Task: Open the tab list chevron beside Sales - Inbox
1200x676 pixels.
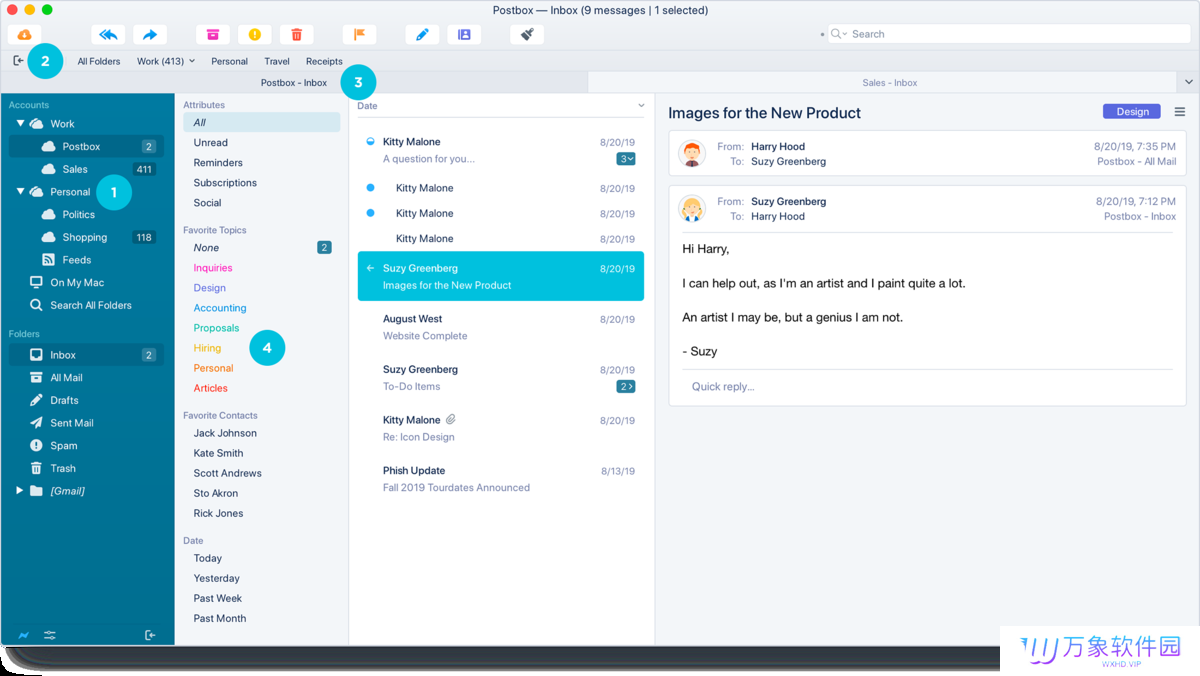Action: (1189, 82)
